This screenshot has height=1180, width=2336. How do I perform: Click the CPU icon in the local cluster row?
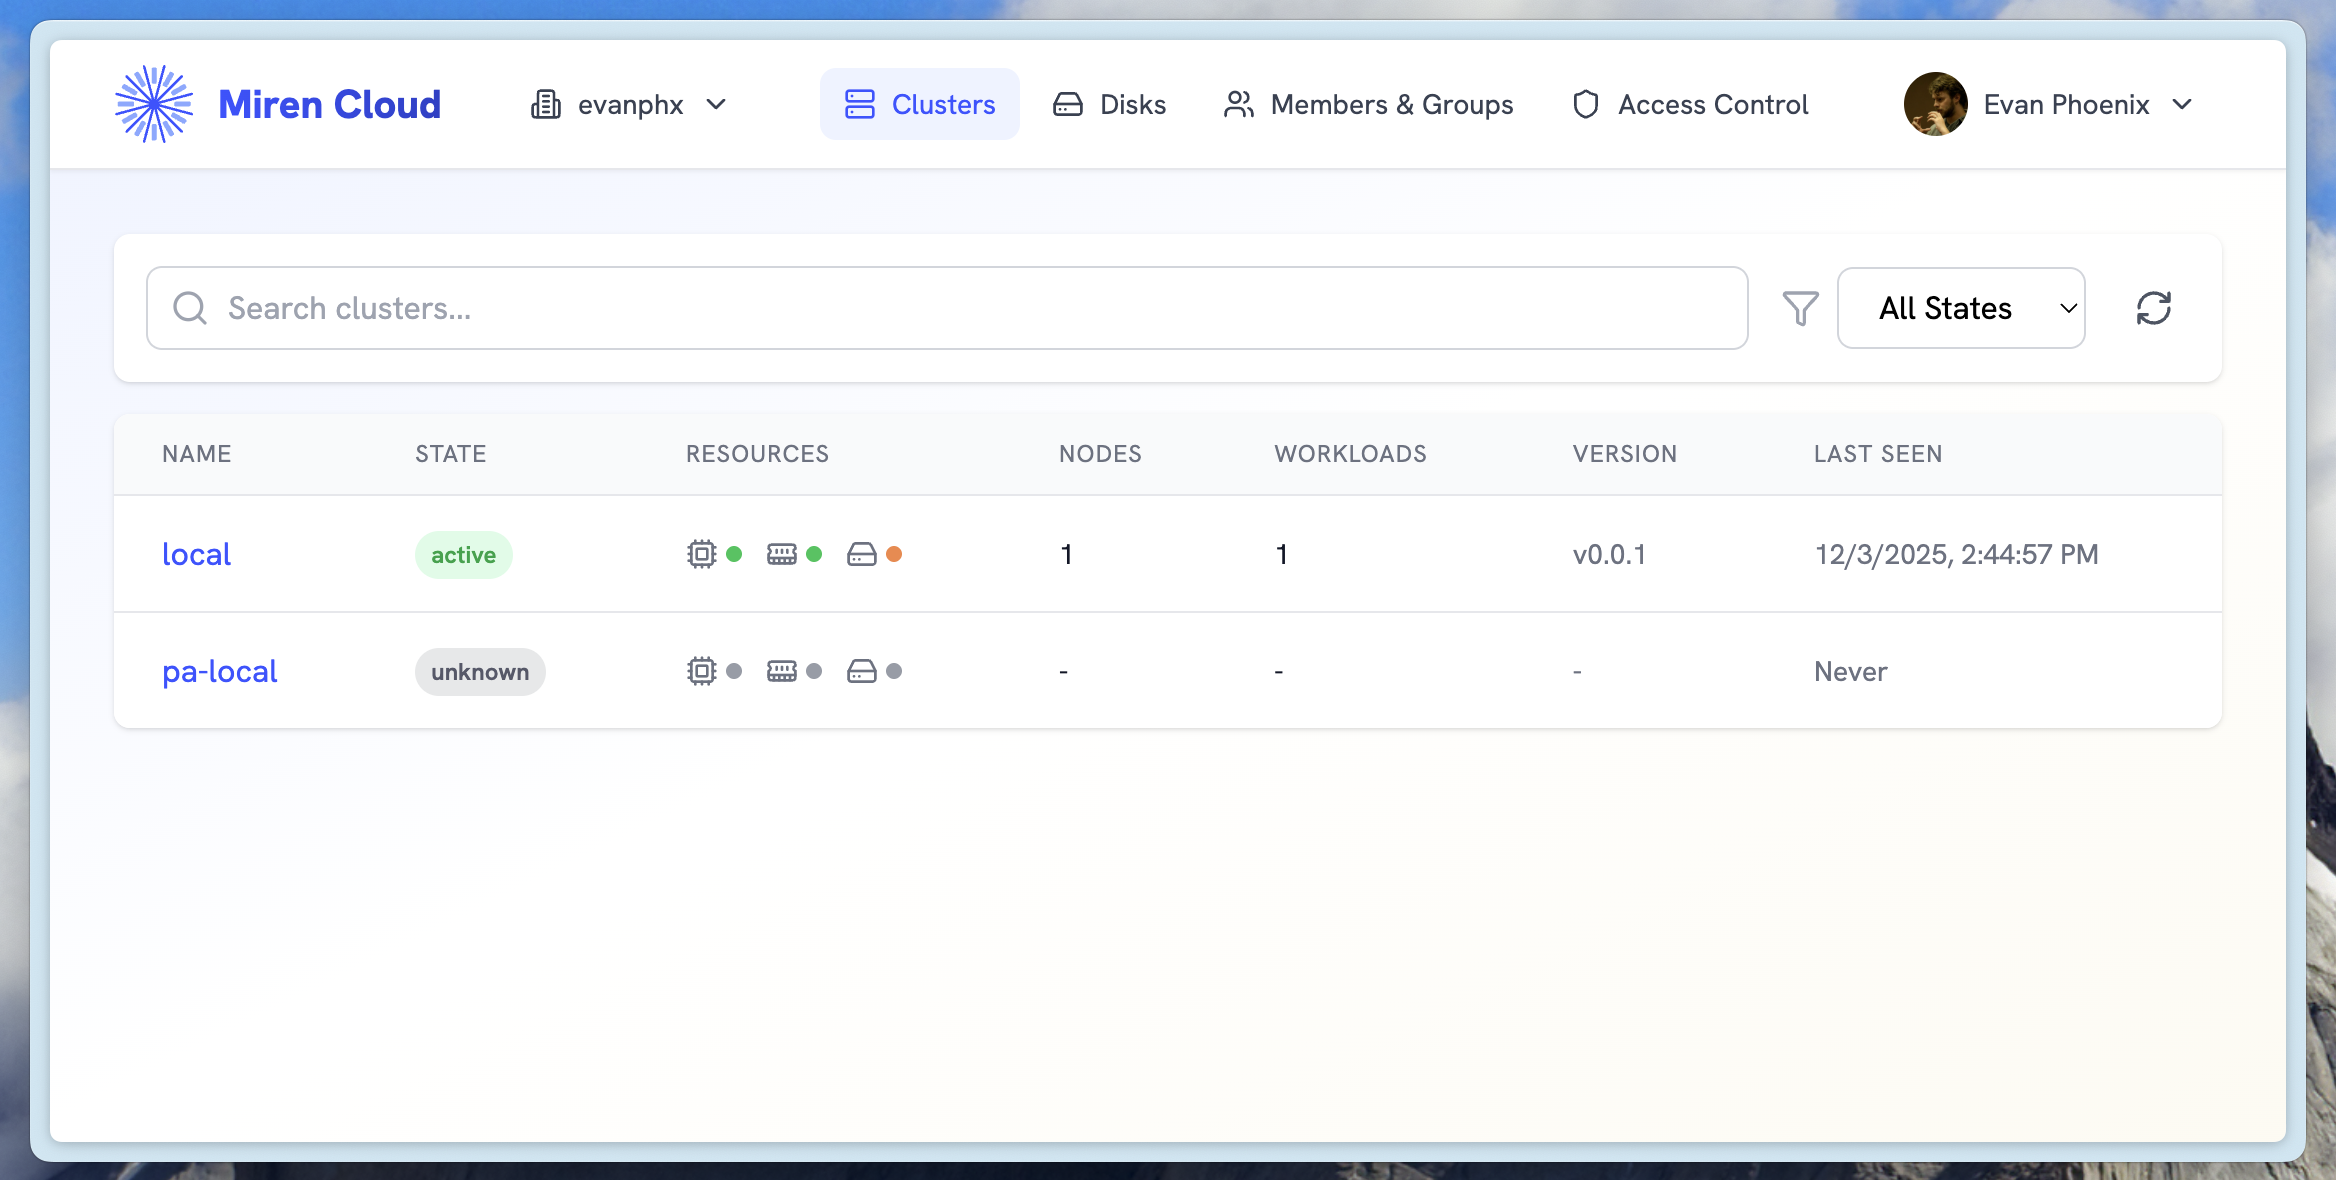pyautogui.click(x=703, y=554)
